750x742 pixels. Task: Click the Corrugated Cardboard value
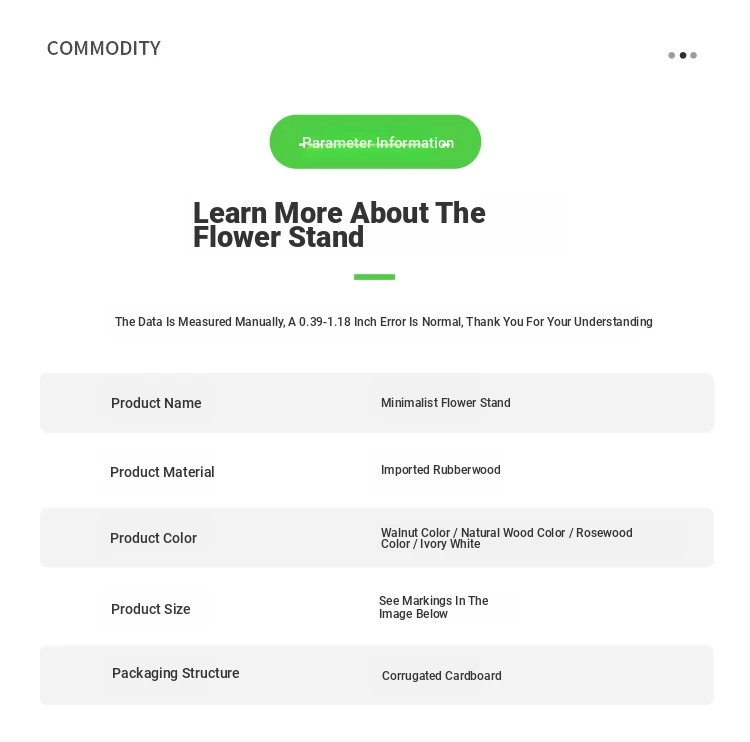pos(441,676)
